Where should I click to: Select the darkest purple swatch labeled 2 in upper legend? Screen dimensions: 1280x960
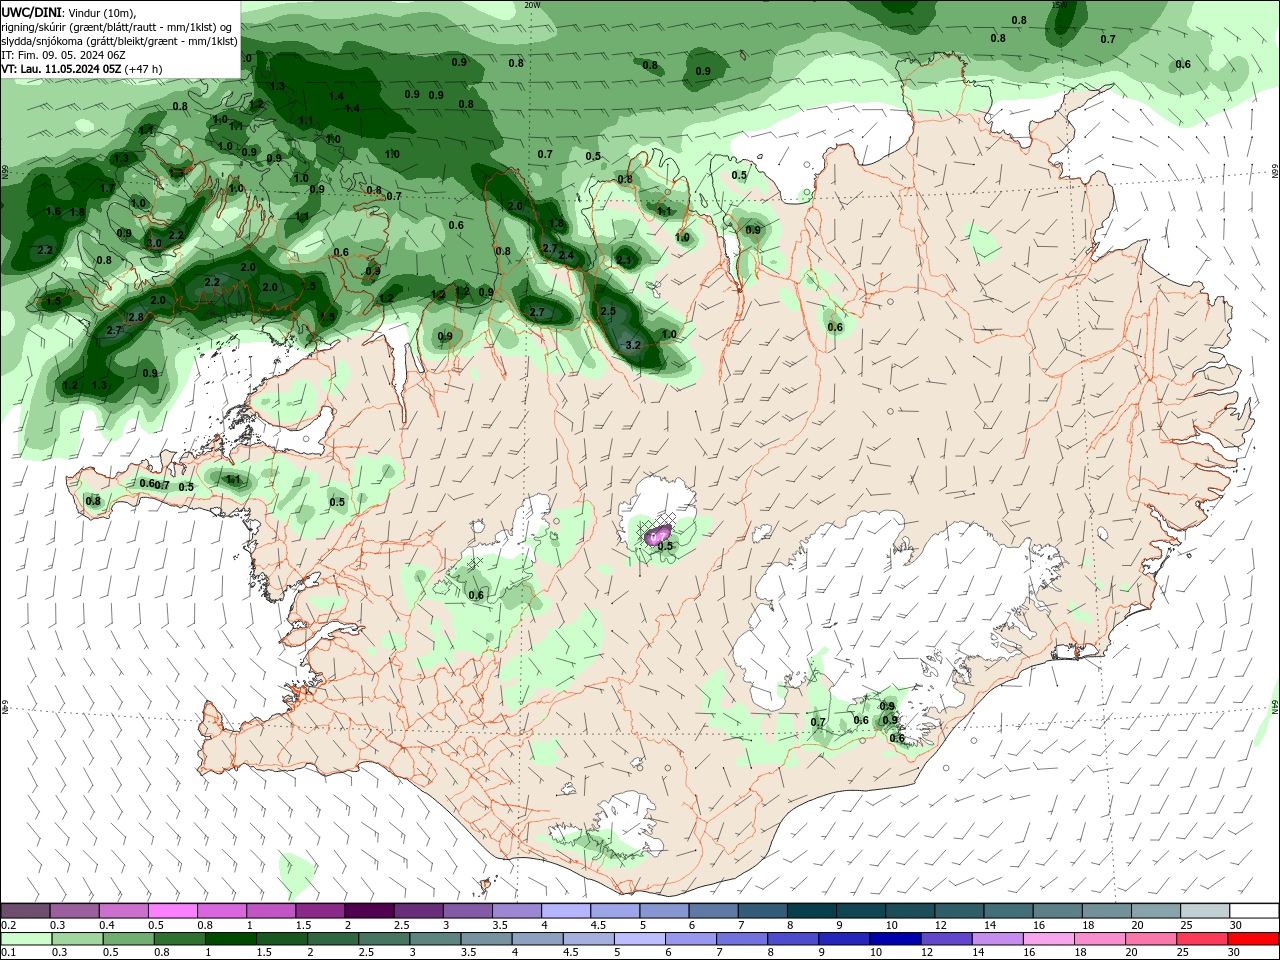[x=369, y=911]
